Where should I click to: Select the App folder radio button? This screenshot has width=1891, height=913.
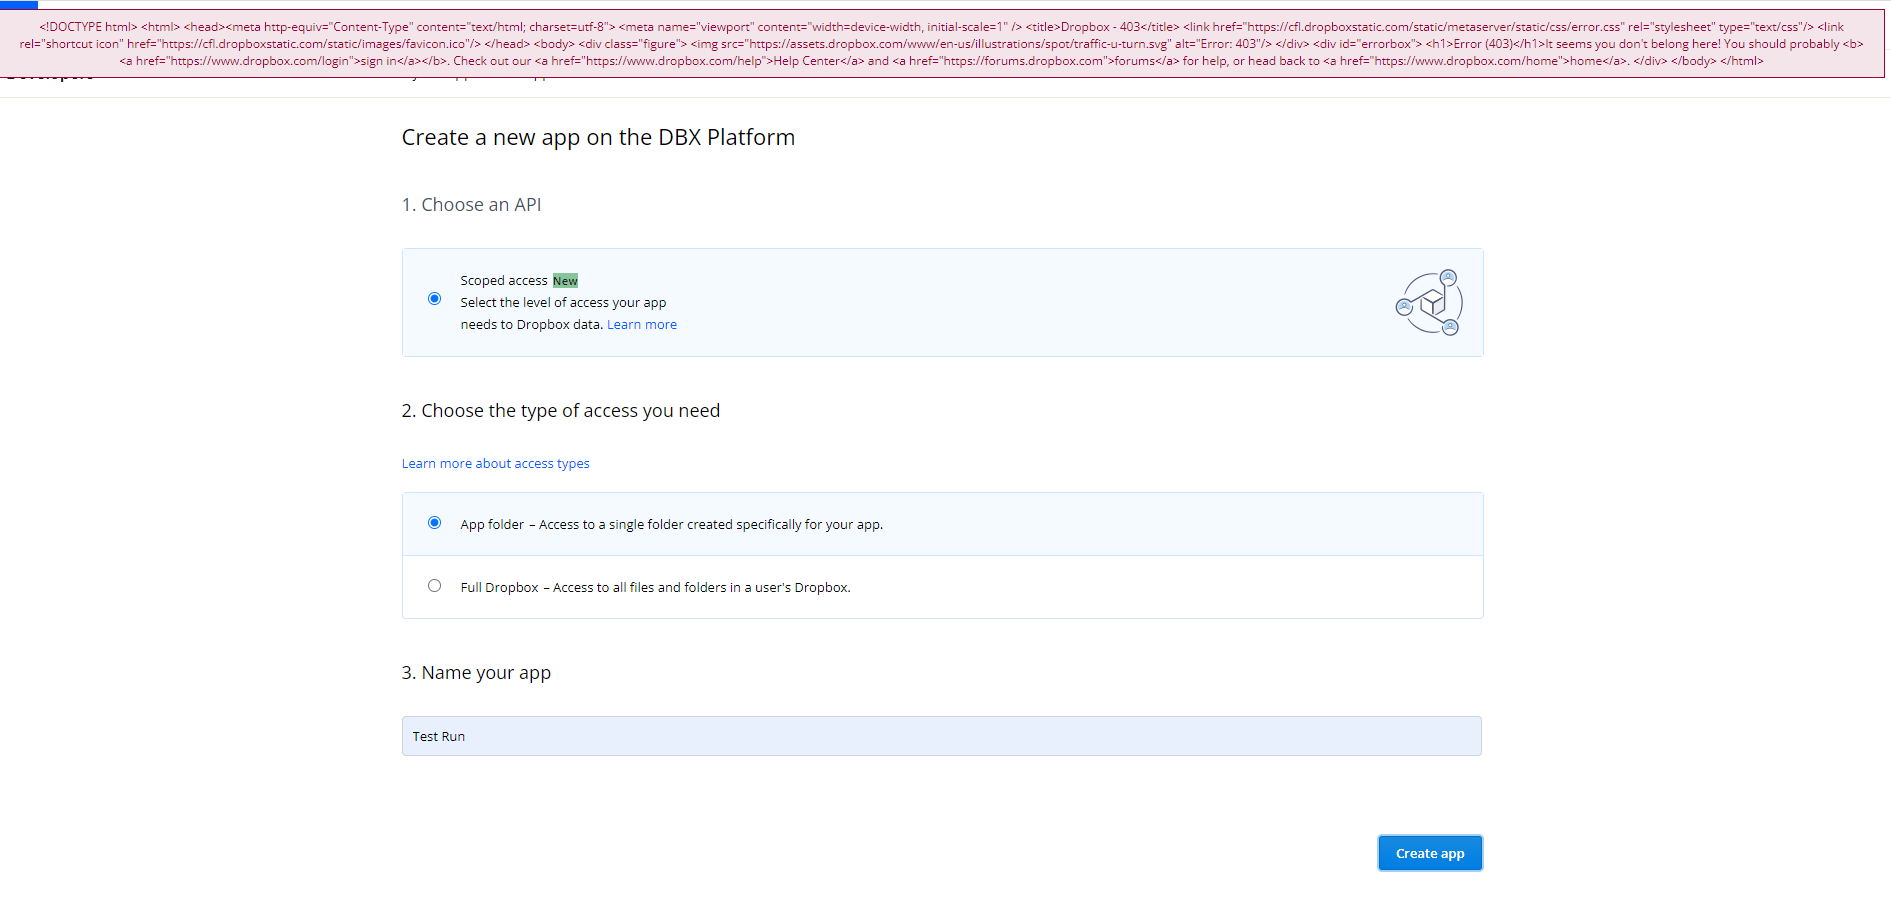point(434,523)
